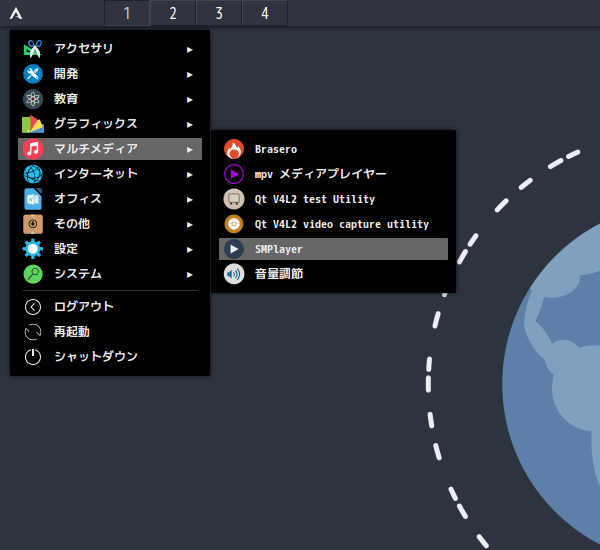The height and width of the screenshot is (550, 600).
Task: Click the シャットダウン power icon
Action: (33, 357)
